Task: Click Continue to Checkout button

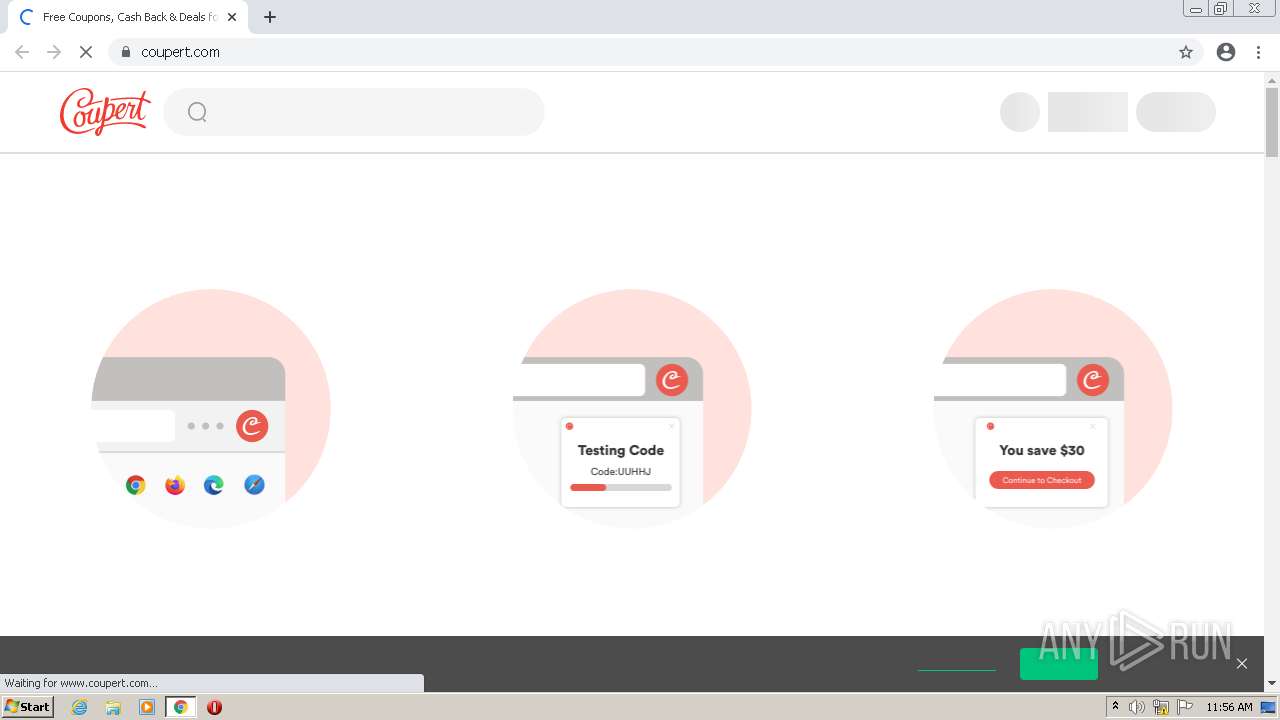Action: coord(1042,480)
